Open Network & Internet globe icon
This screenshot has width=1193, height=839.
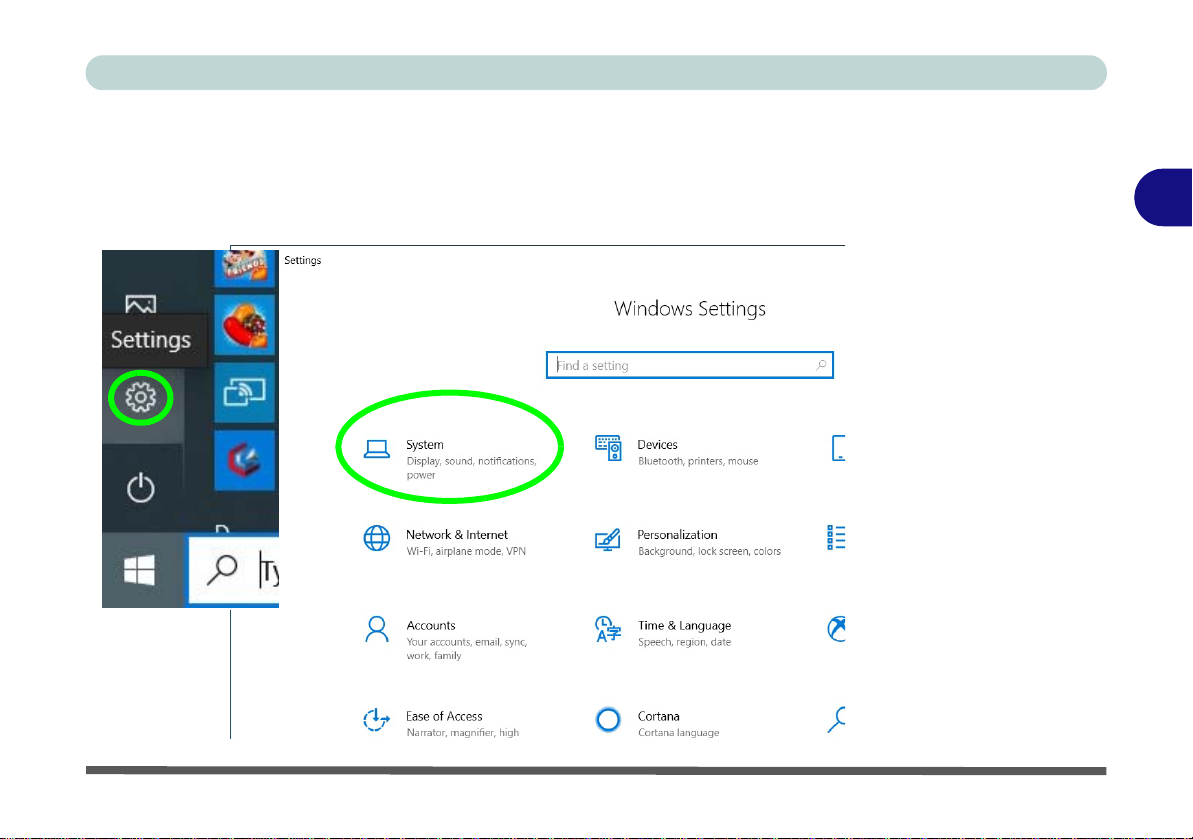(377, 538)
